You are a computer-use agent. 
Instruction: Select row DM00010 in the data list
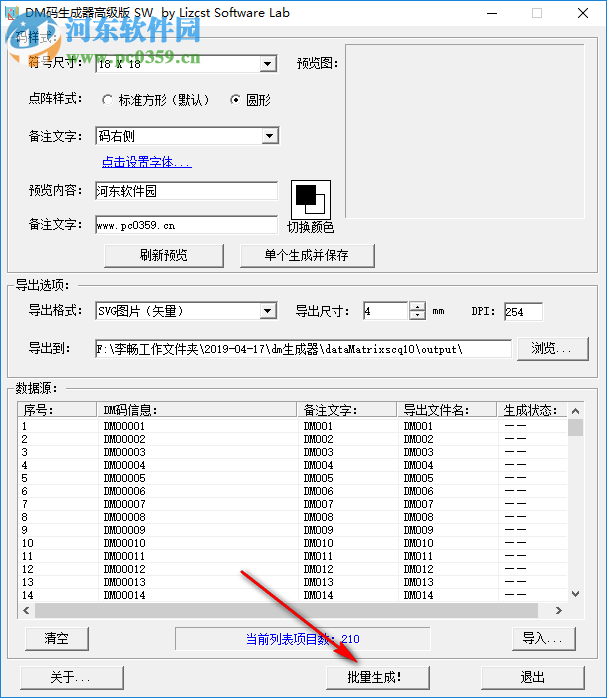(x=293, y=543)
